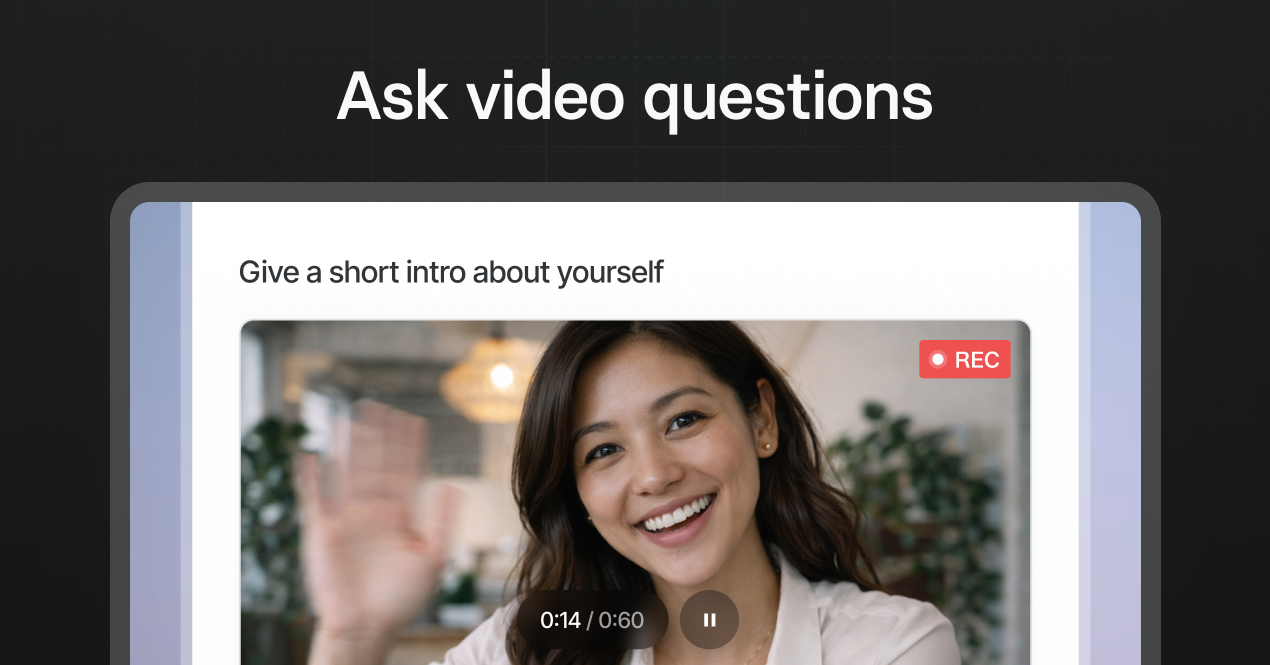Click the timer pill beside pause button
This screenshot has height=665, width=1270.
coord(593,620)
